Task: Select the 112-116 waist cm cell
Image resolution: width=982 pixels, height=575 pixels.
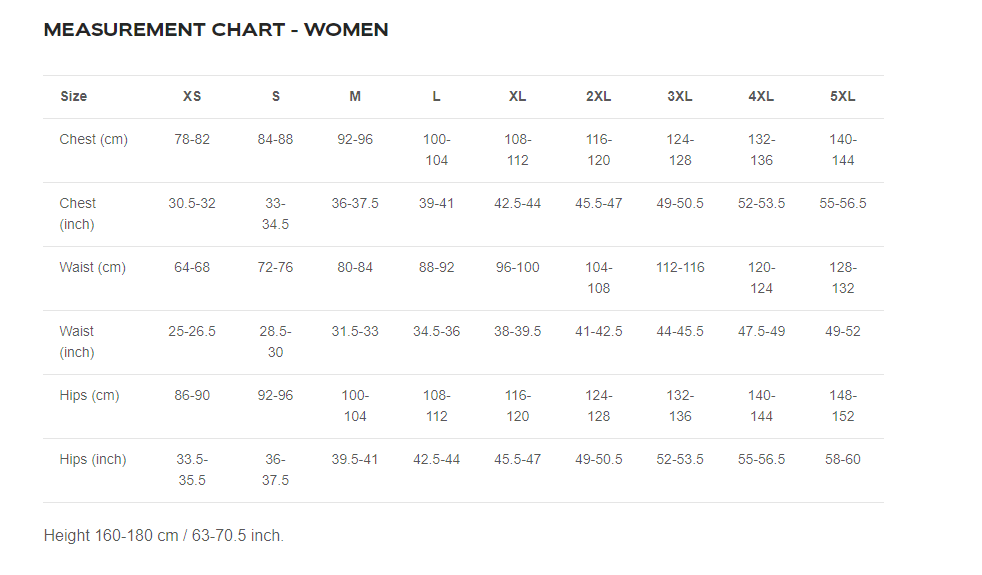Action: coord(680,267)
